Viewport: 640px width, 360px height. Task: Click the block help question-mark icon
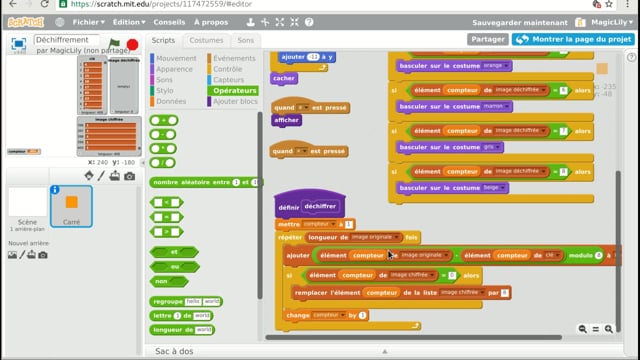309,22
